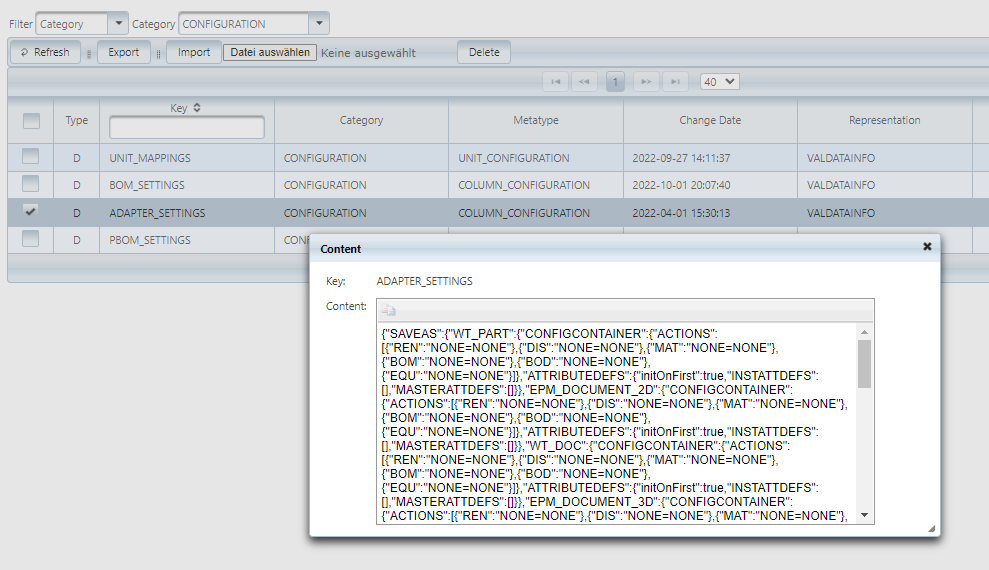
Task: Open the page size dropdown showing 40
Action: click(719, 82)
